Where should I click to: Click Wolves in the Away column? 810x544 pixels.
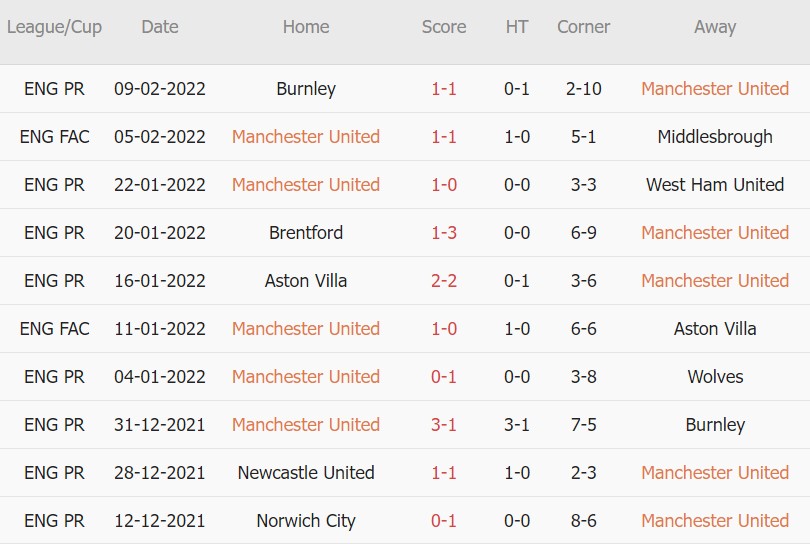pos(715,377)
